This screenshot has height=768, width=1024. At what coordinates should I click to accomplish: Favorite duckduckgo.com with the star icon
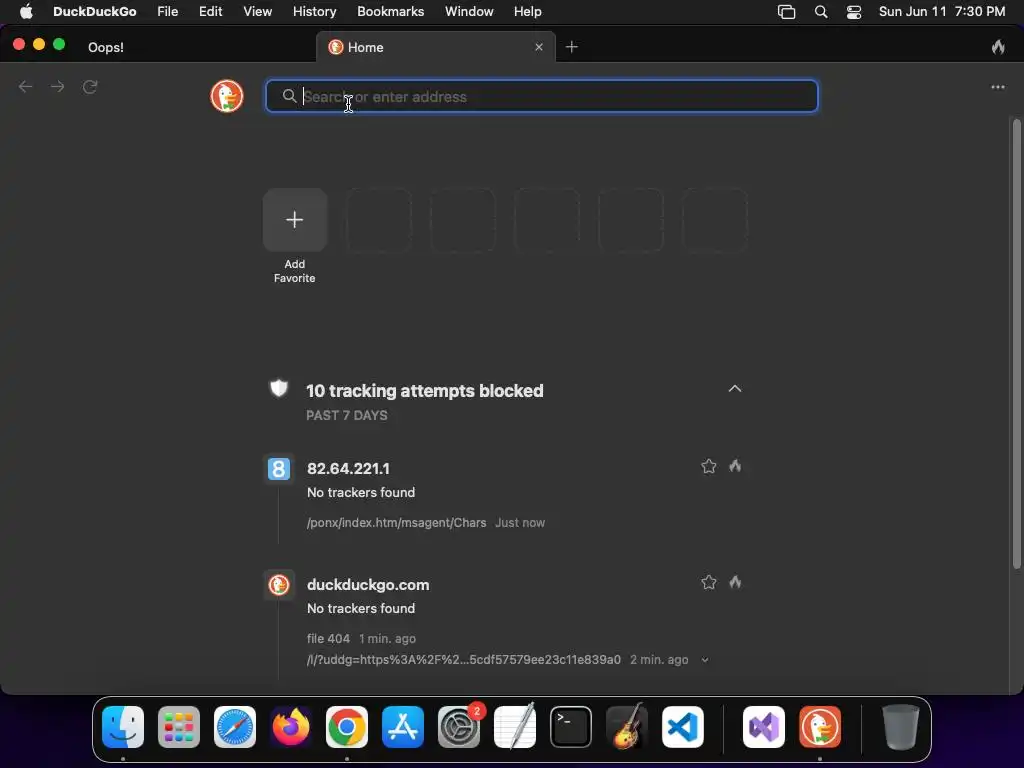coord(709,583)
